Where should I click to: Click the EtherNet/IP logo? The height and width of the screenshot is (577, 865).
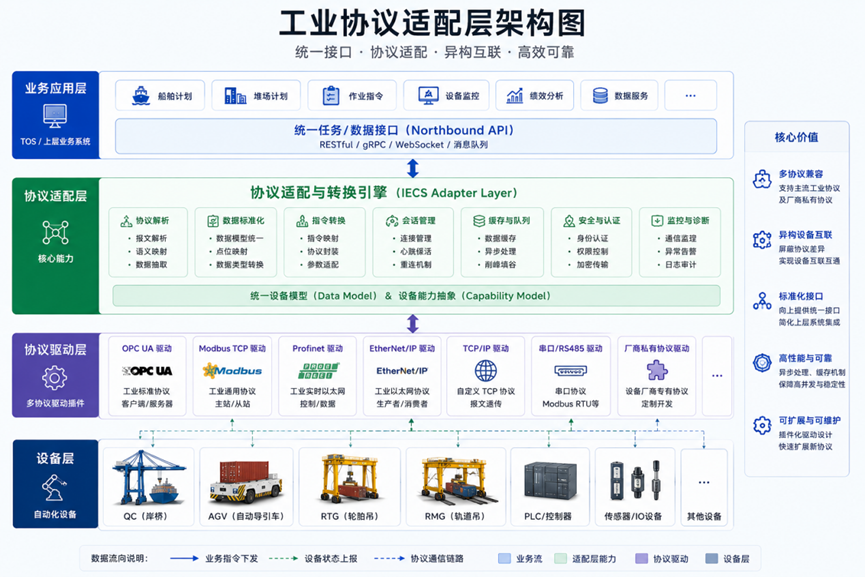click(402, 371)
